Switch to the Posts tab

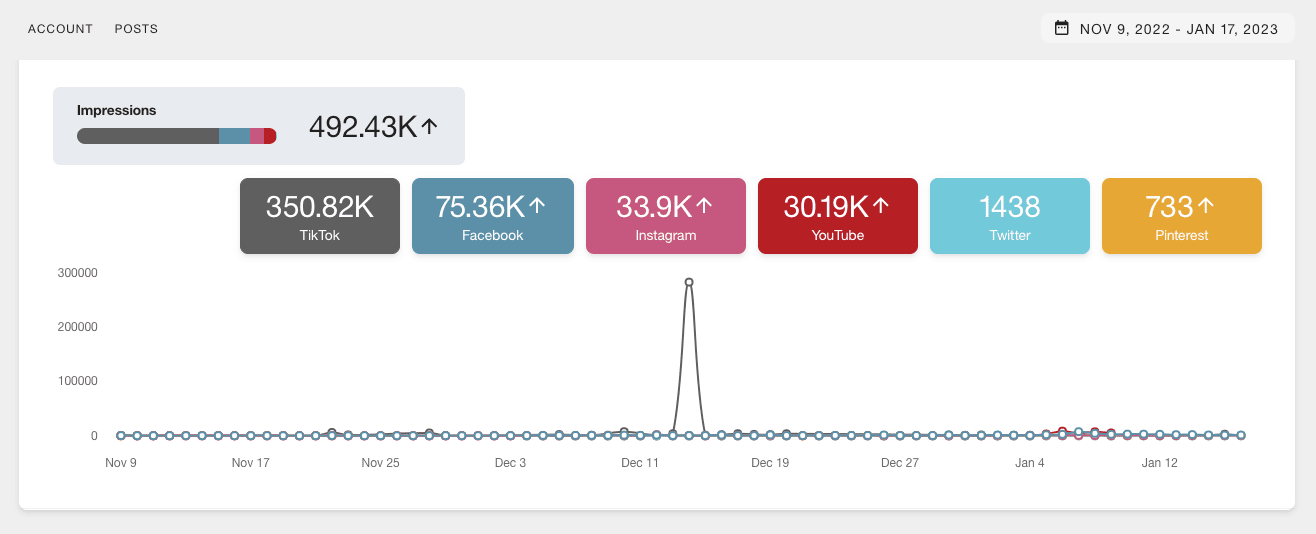pyautogui.click(x=136, y=29)
